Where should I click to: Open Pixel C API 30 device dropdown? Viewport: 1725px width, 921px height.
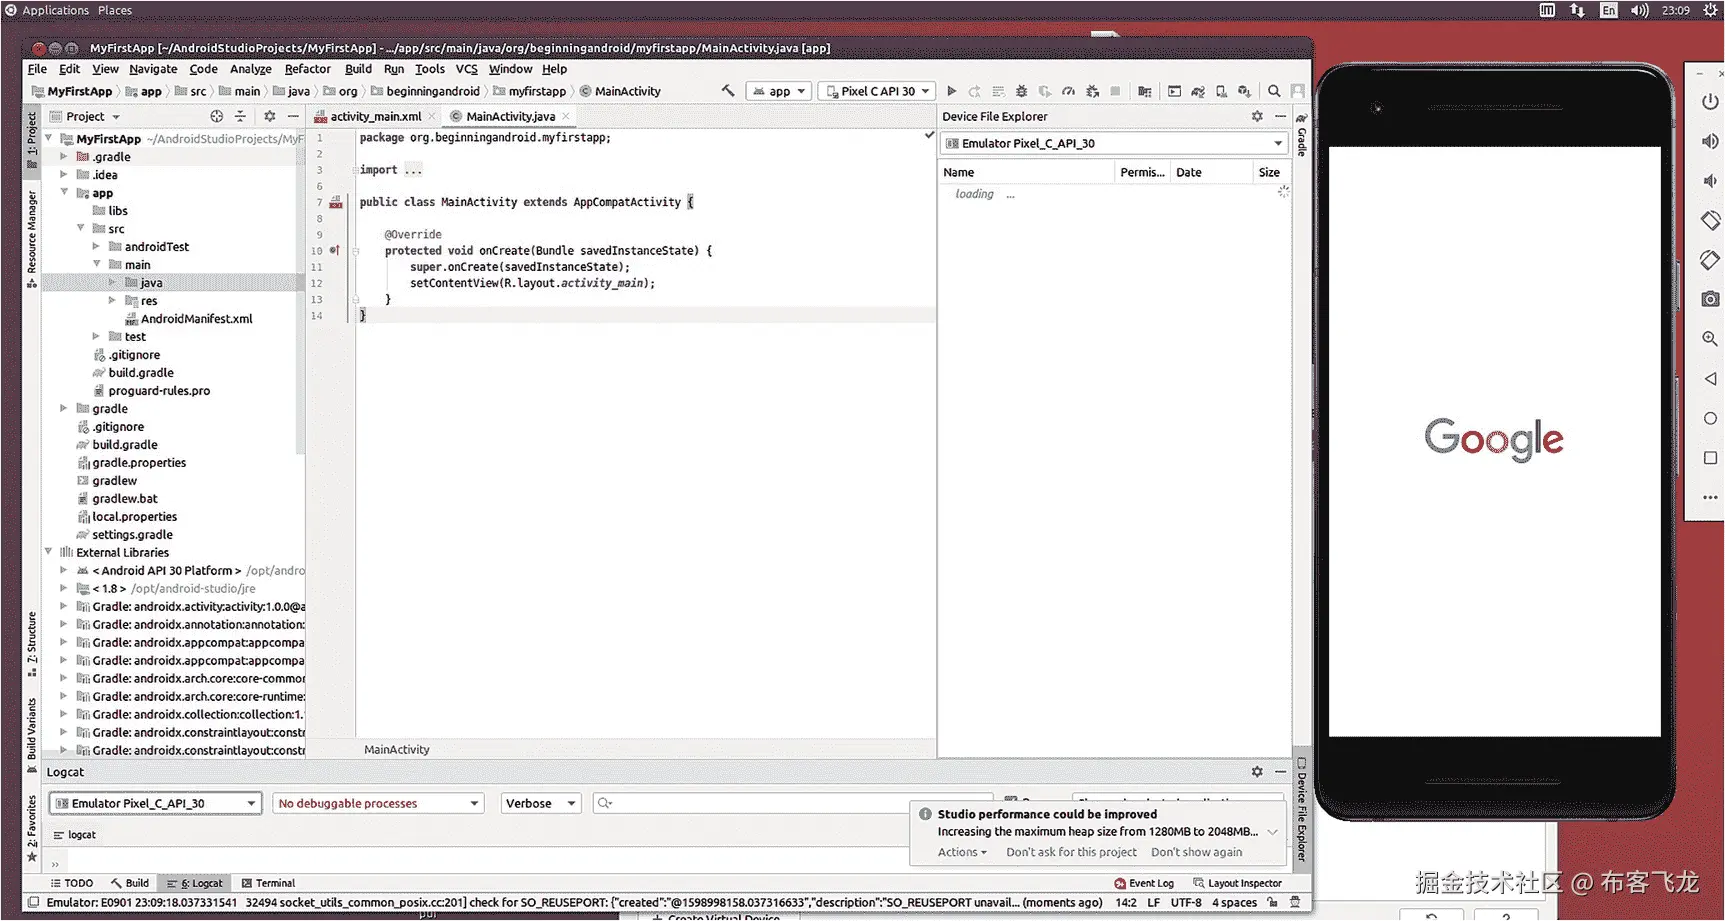[x=878, y=91]
